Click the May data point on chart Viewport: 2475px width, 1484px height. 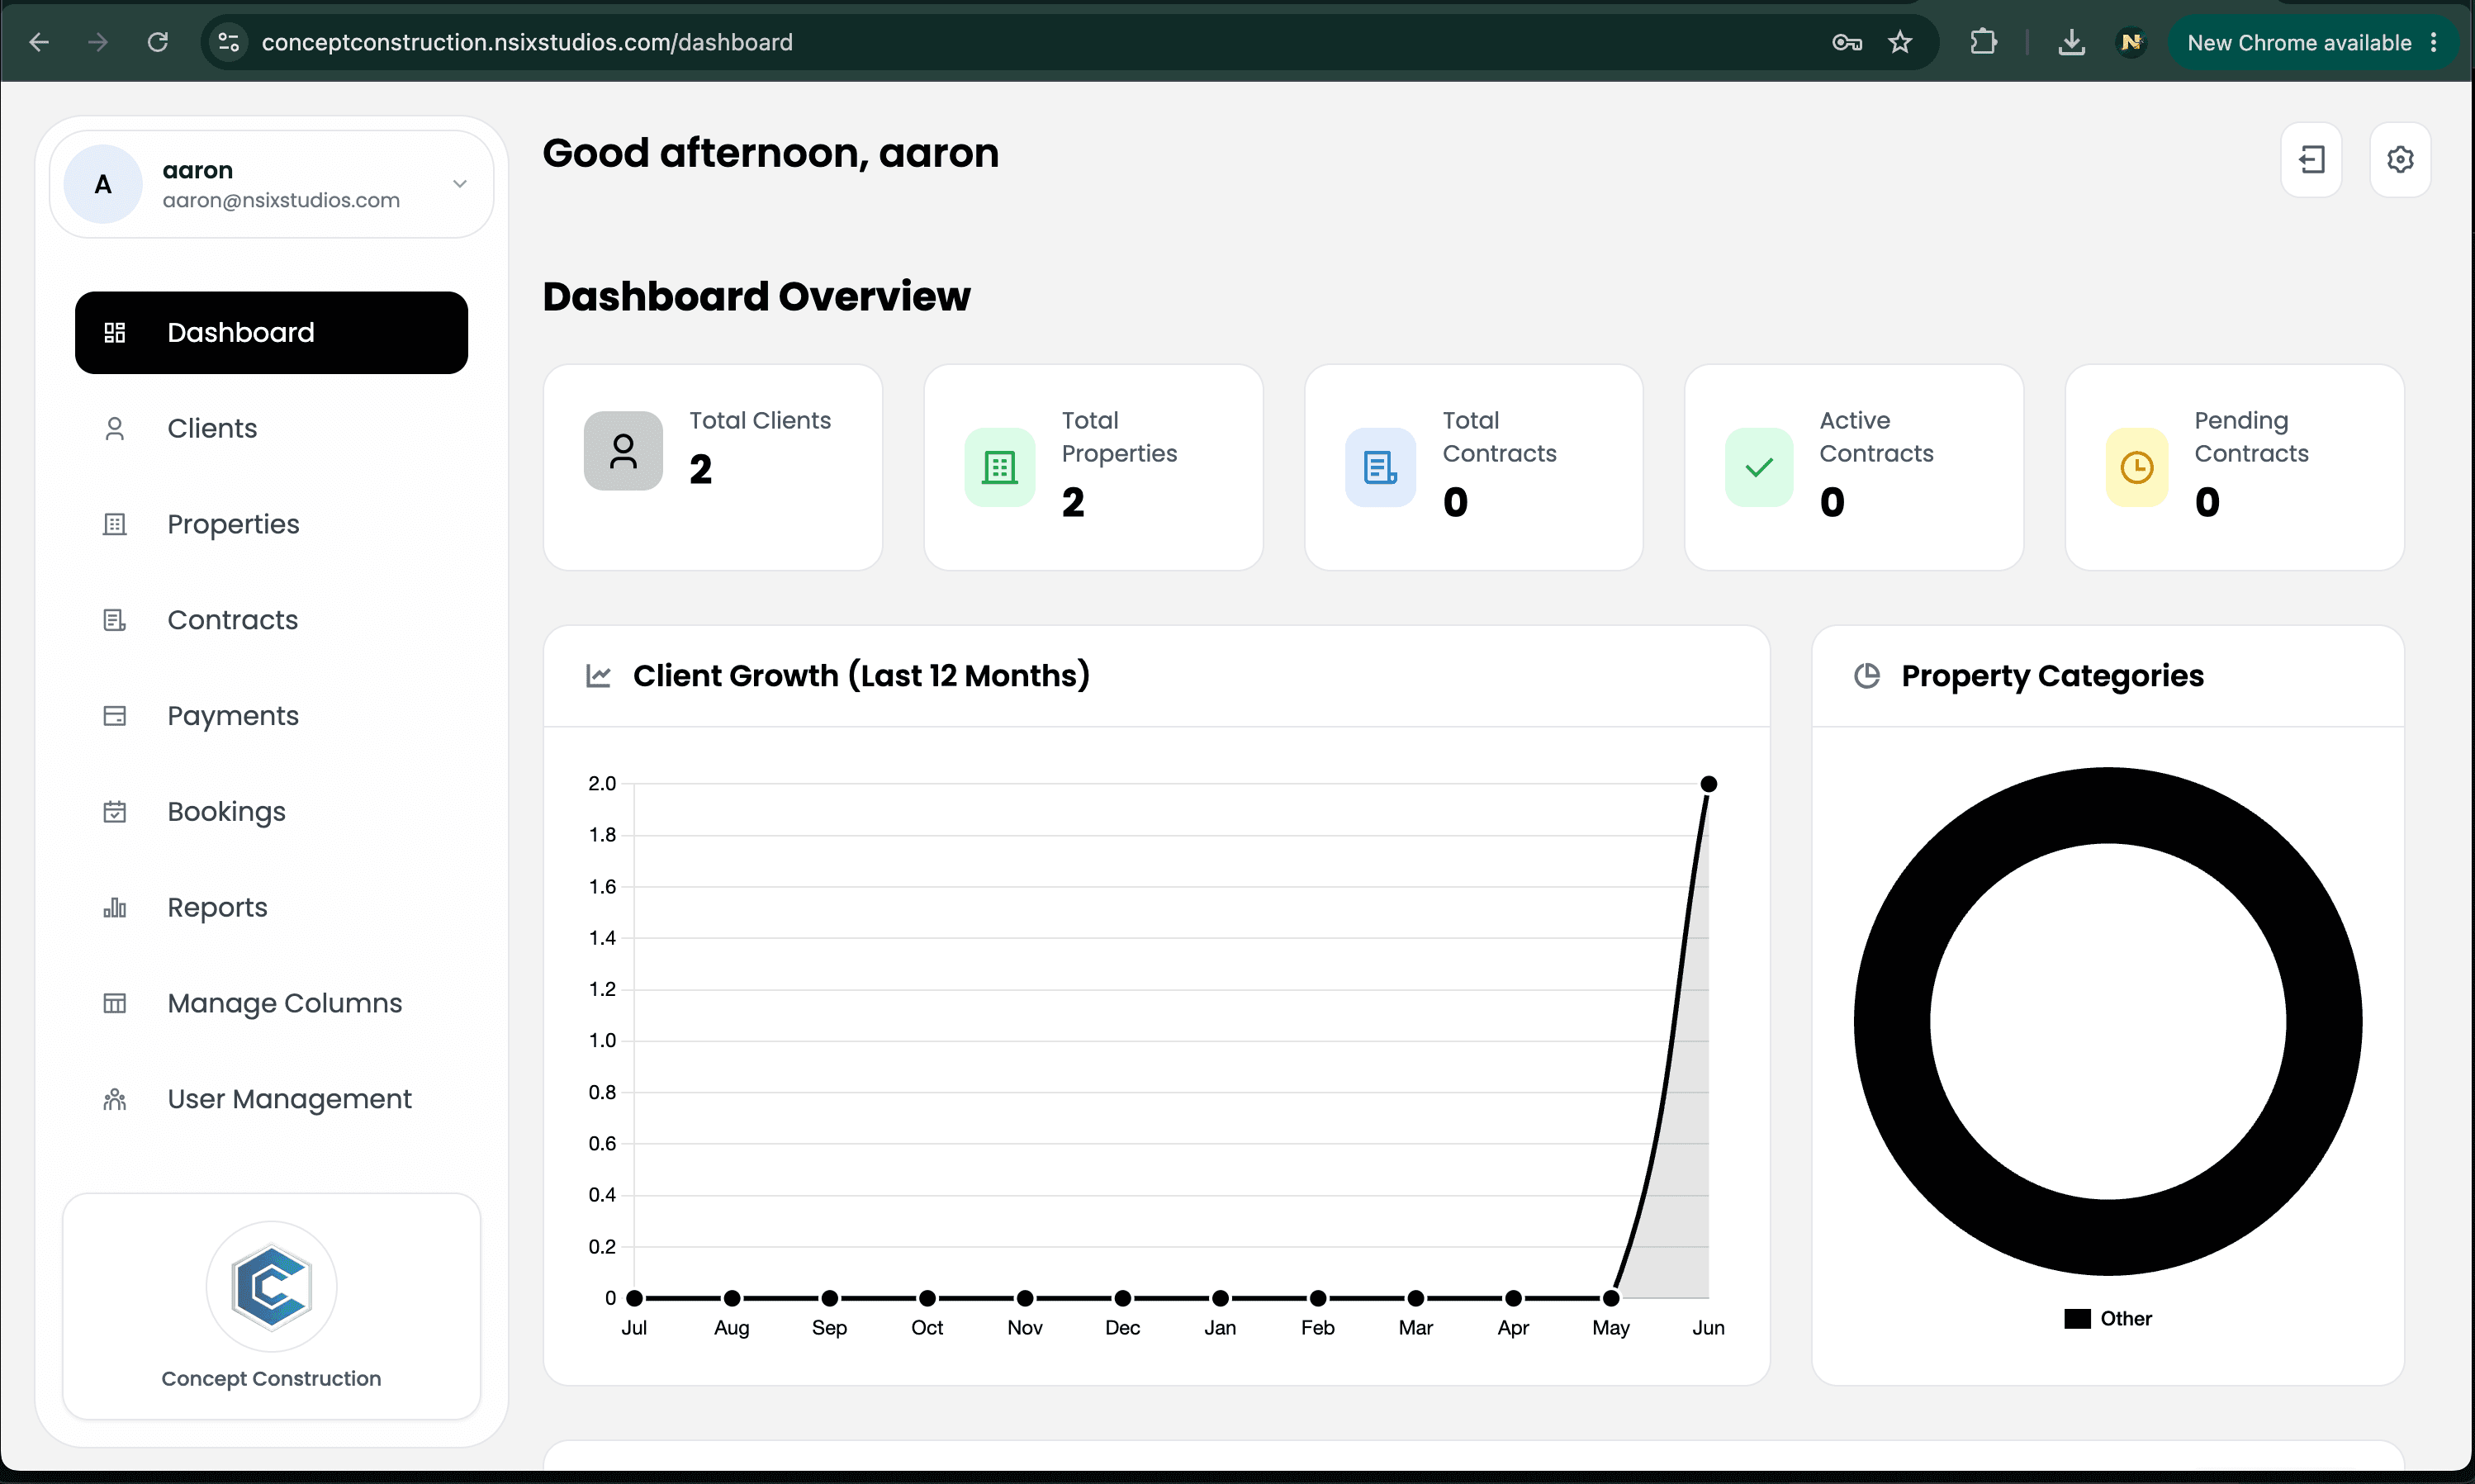[1611, 1298]
